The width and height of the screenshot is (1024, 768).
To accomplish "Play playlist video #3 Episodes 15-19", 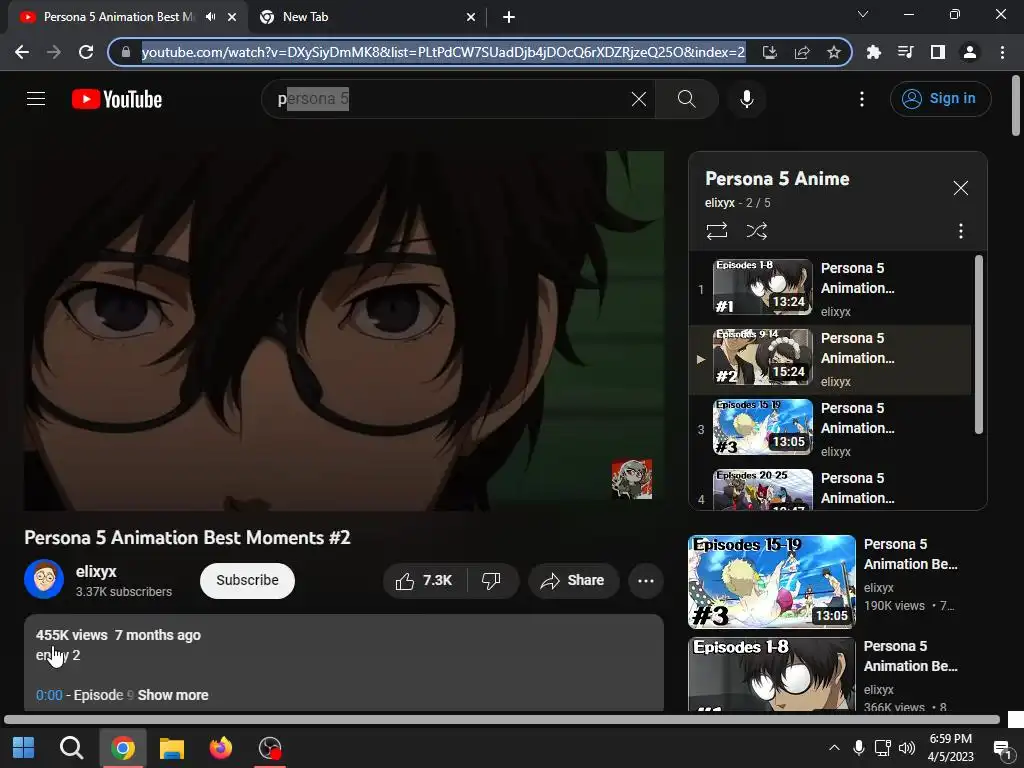I will coord(829,430).
